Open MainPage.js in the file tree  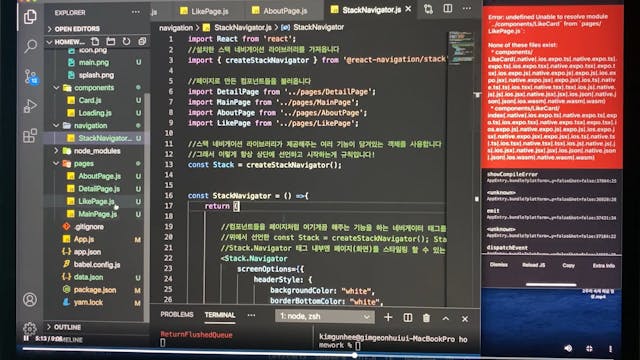point(98,214)
